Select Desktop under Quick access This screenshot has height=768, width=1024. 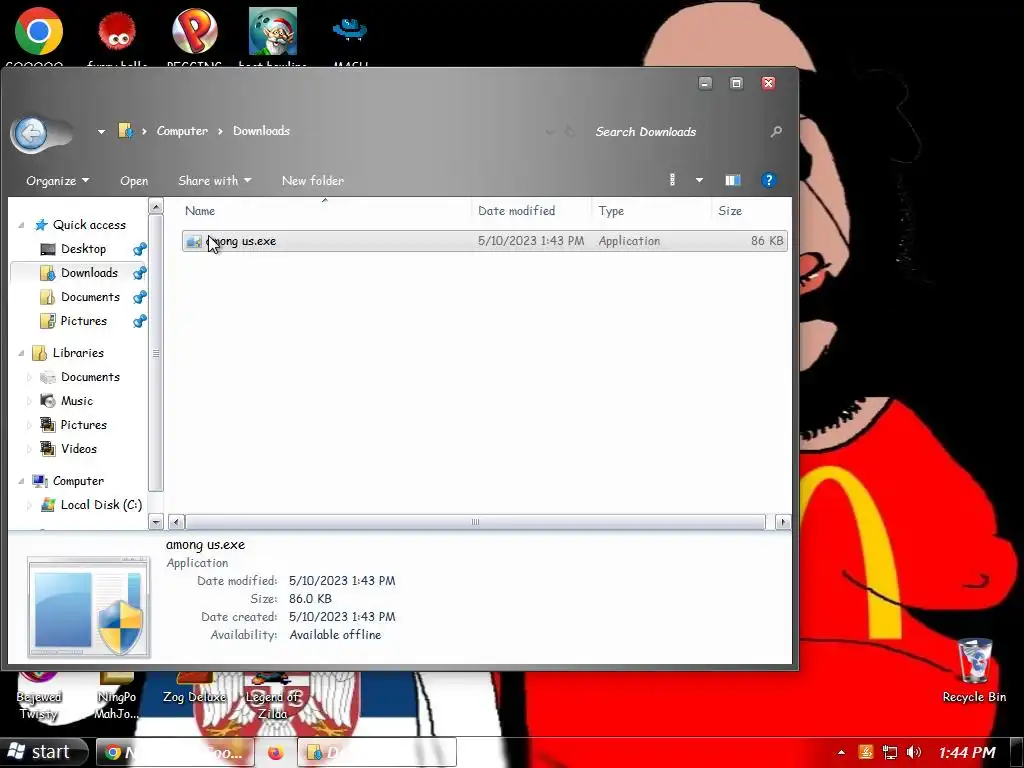click(83, 249)
